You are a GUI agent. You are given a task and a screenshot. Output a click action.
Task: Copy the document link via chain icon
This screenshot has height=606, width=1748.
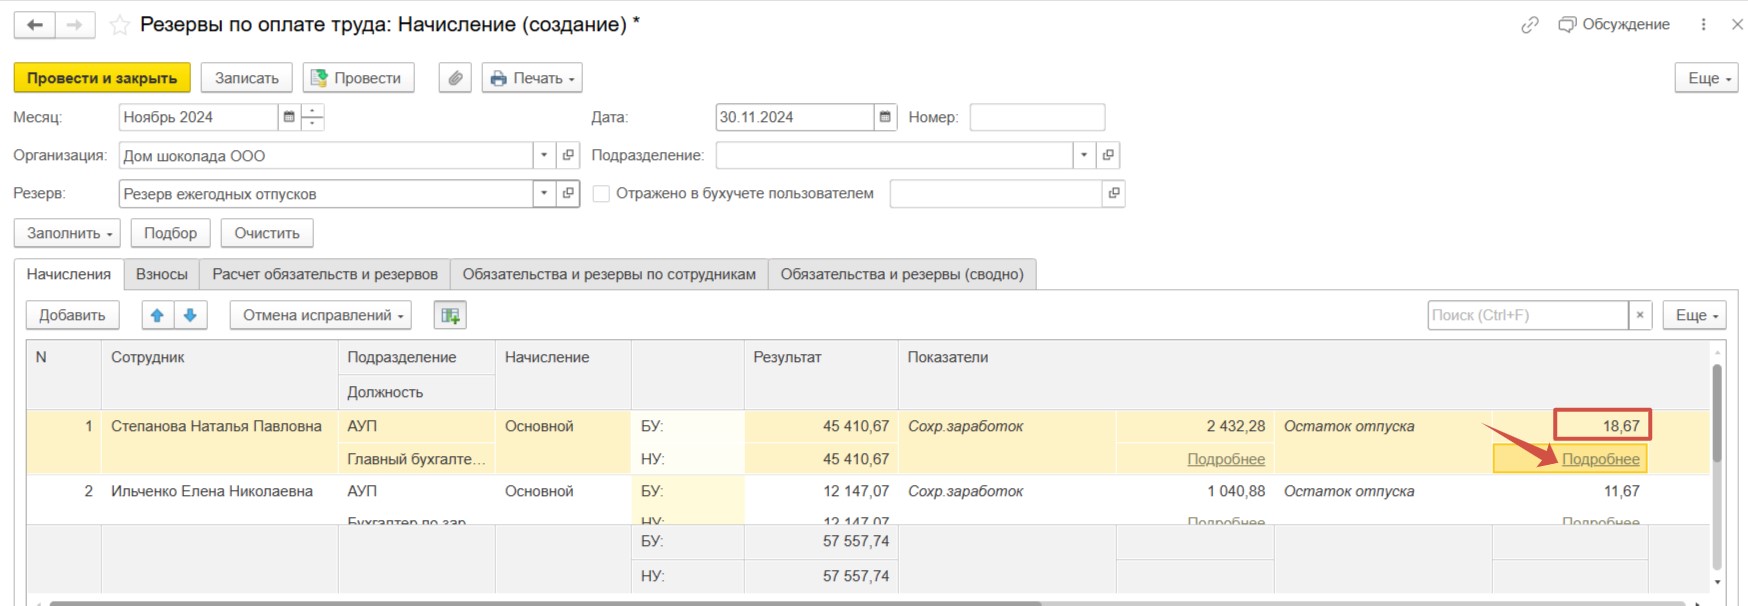tap(1529, 25)
